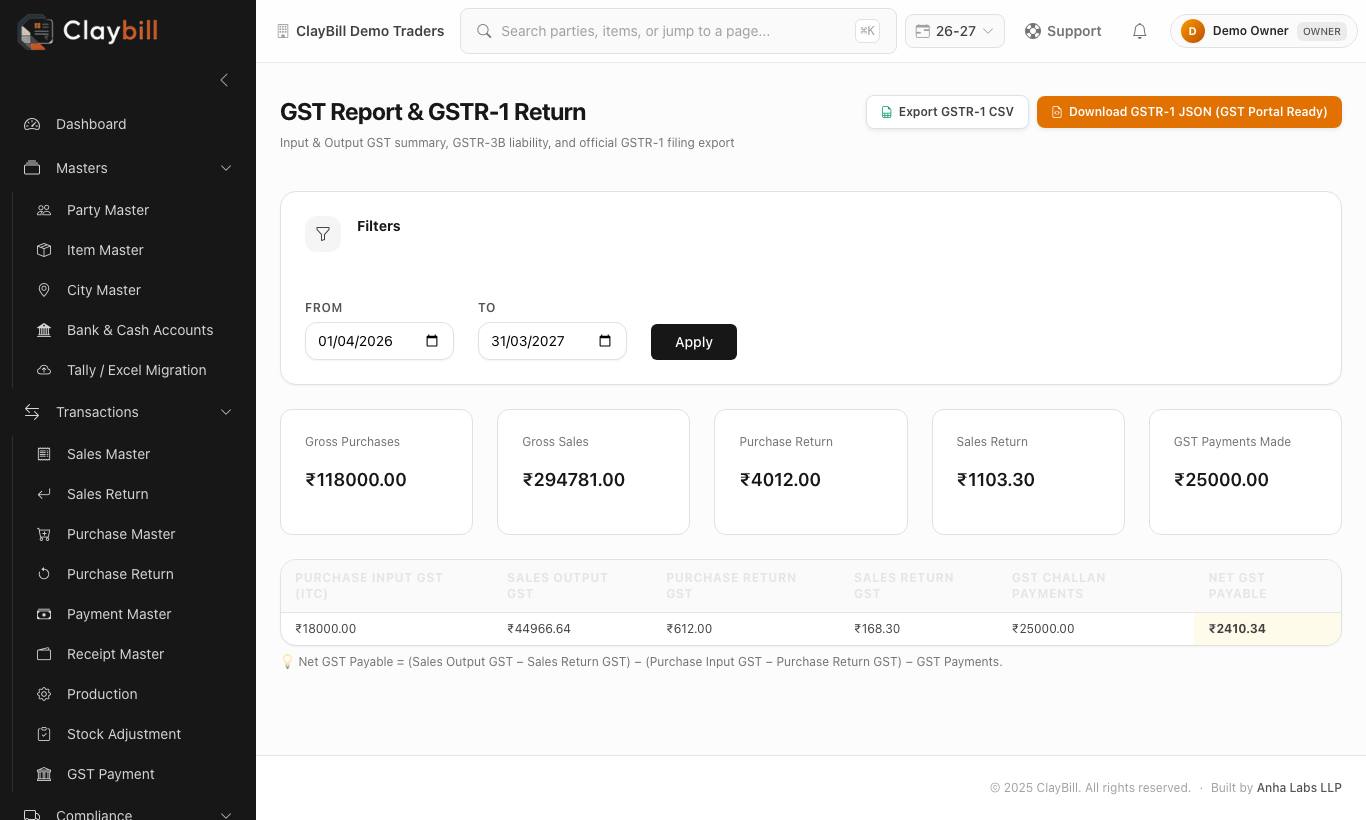The width and height of the screenshot is (1366, 820).
Task: Click the Stock Adjustment clipboard icon
Action: click(x=44, y=734)
